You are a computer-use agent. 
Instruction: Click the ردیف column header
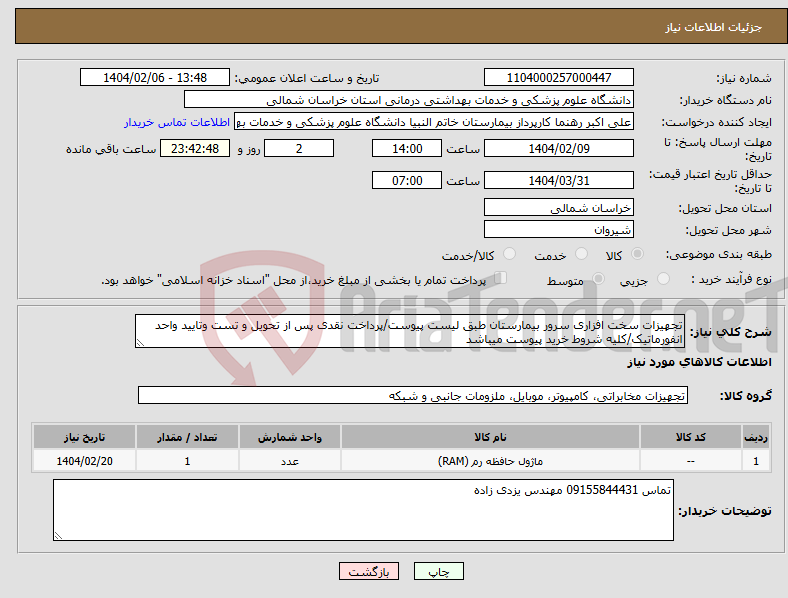coord(756,437)
